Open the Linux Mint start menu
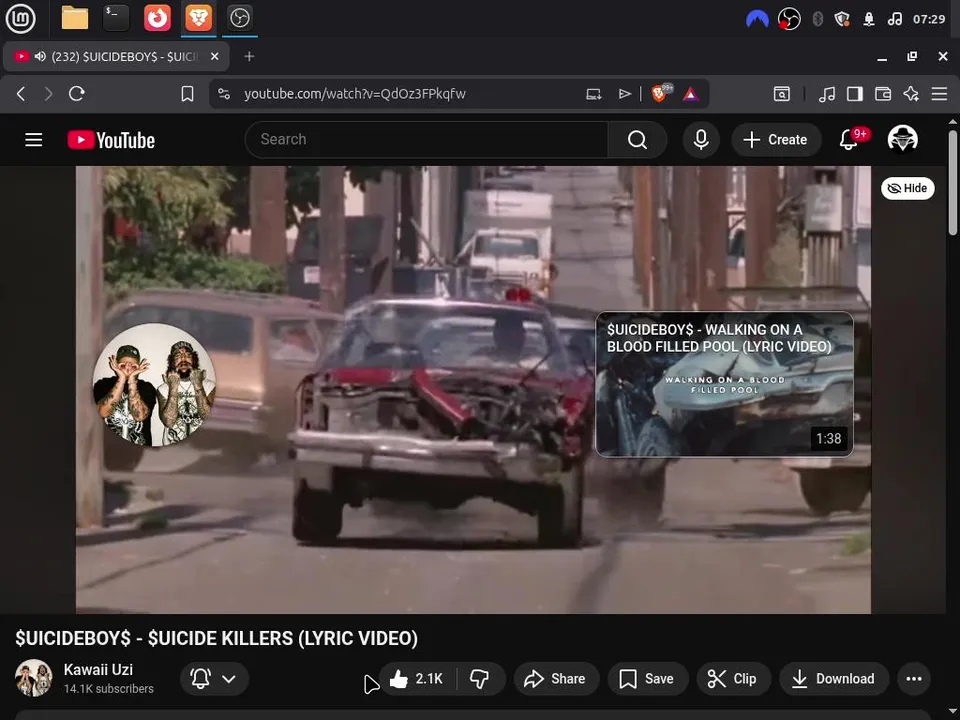The height and width of the screenshot is (720, 960). [20, 18]
